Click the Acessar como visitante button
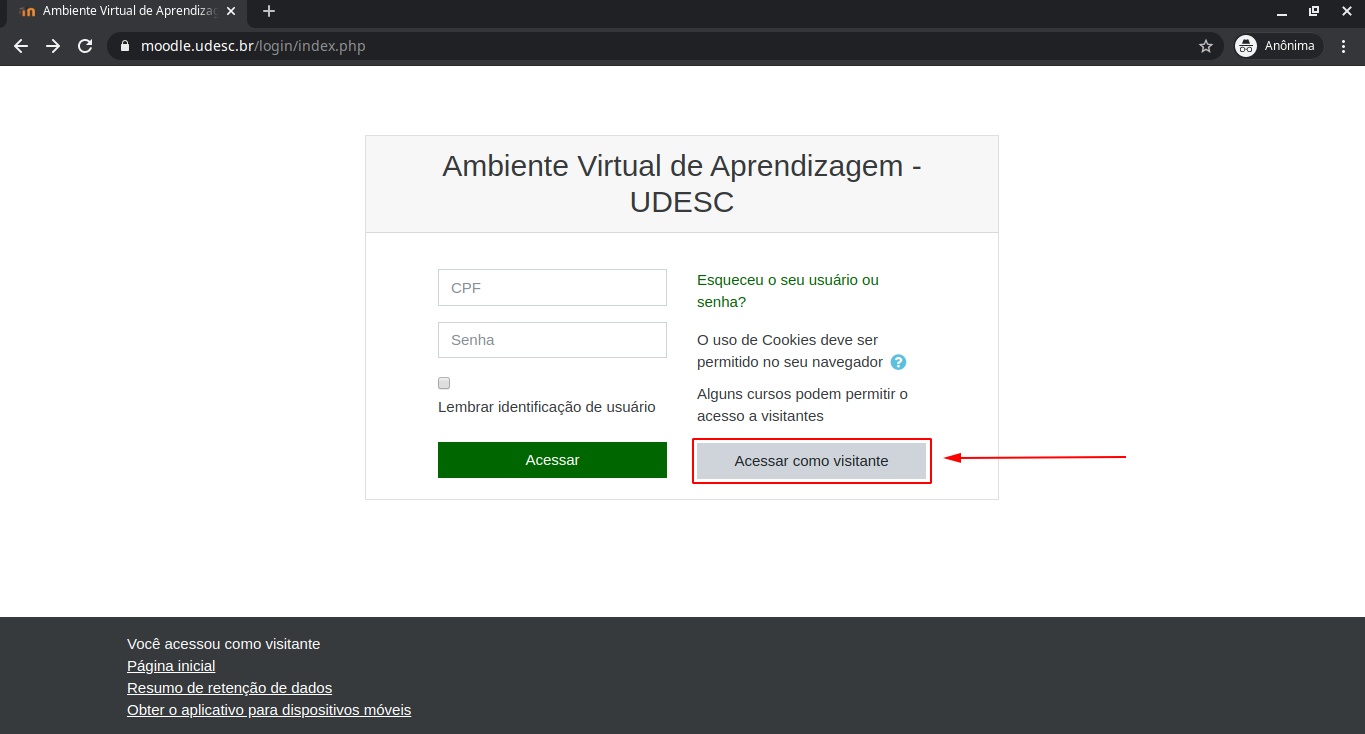 click(811, 461)
